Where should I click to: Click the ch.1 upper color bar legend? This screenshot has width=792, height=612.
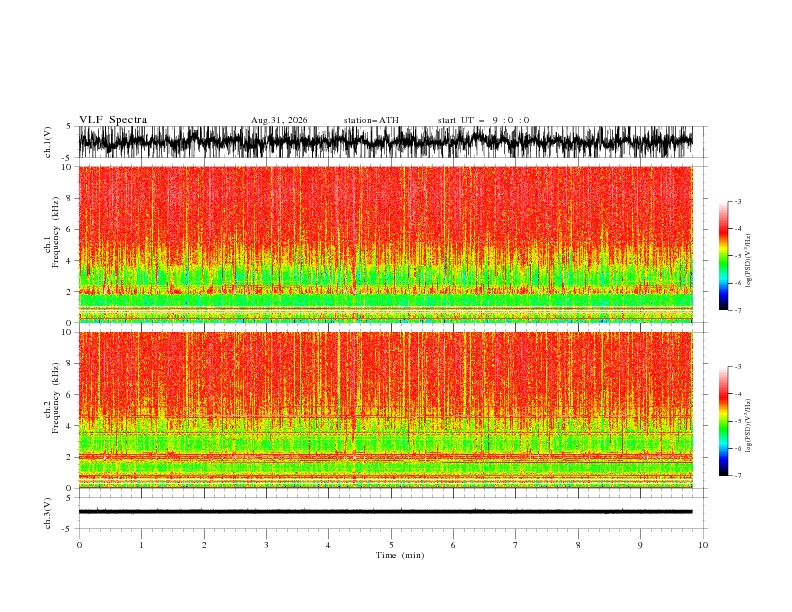723,256
